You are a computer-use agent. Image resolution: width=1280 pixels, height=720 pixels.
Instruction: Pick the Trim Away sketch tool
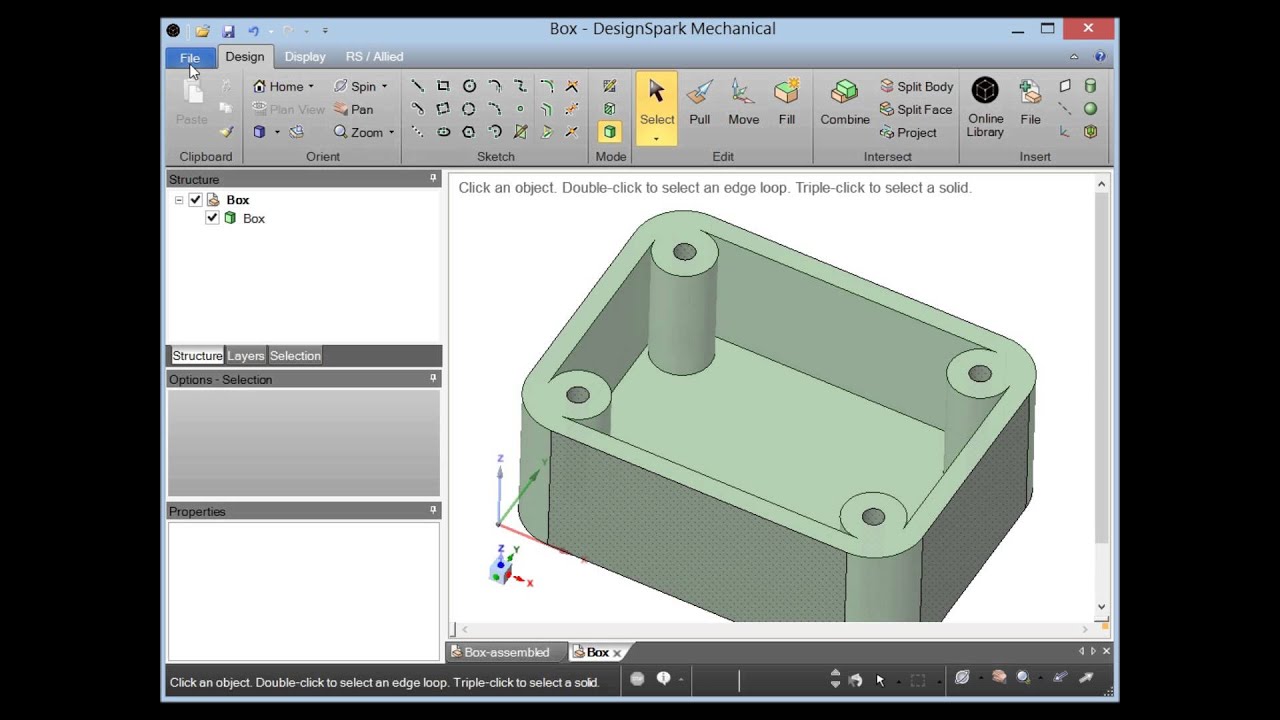pyautogui.click(x=572, y=86)
